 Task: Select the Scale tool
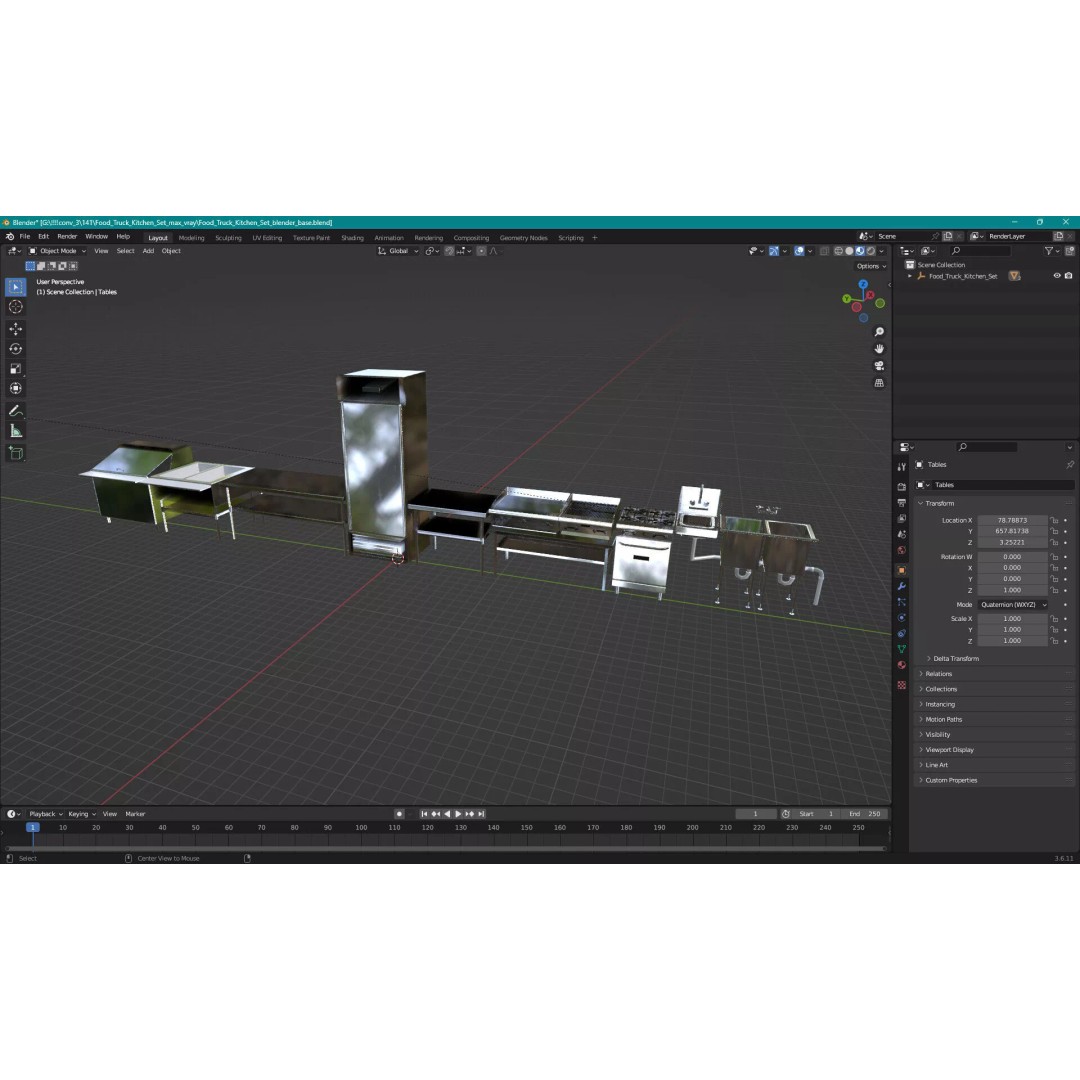[x=15, y=368]
